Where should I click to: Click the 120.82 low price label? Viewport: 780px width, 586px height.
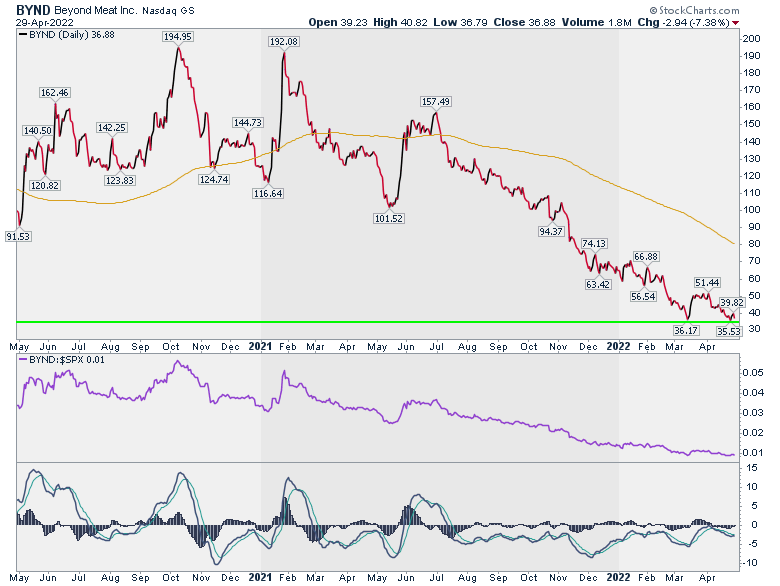(x=45, y=186)
